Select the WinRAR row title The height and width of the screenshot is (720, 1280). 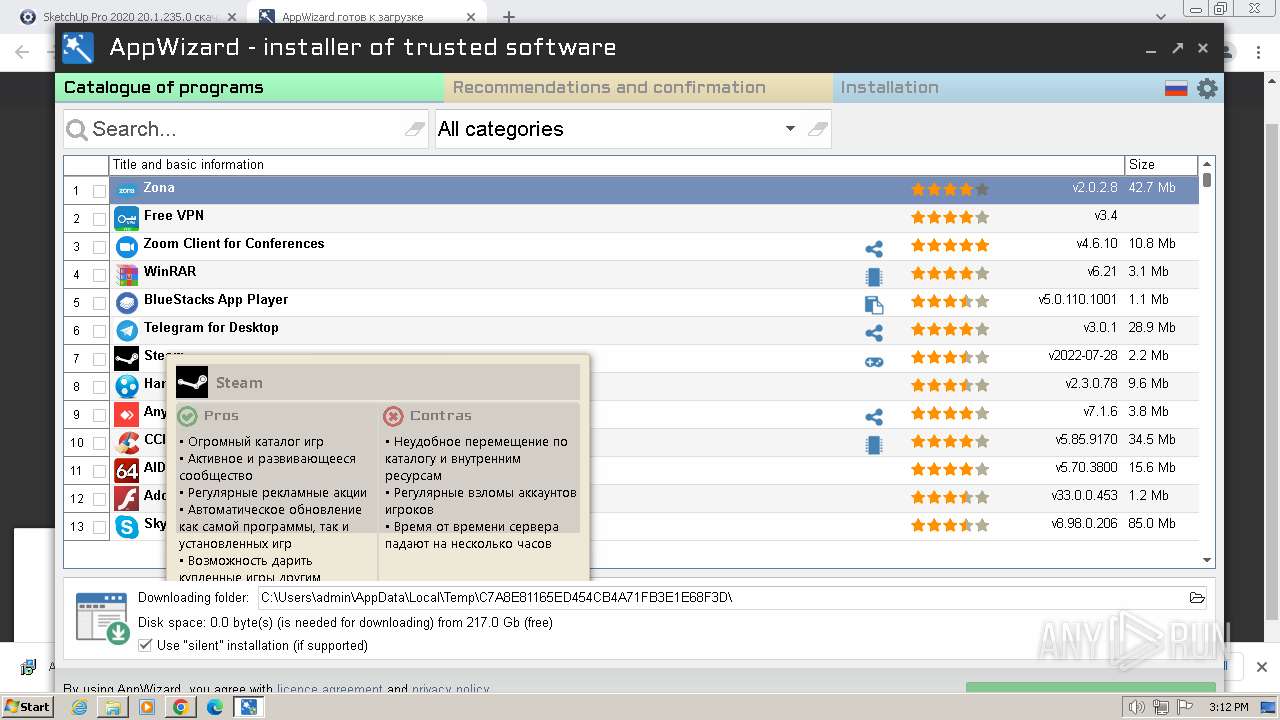(x=170, y=272)
